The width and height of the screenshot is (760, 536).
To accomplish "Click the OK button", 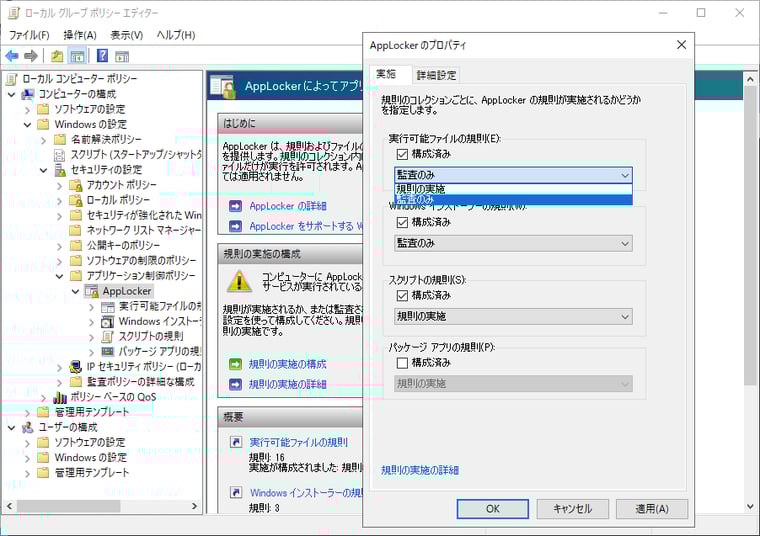I will pos(492,509).
